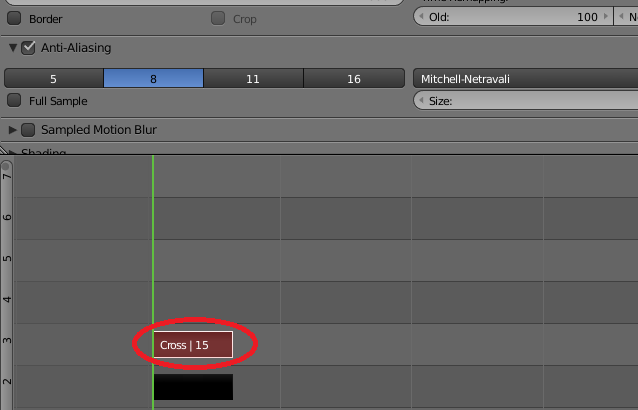Select the Cross | 15 effect strip
Viewport: 638px width, 410px height.
(193, 345)
